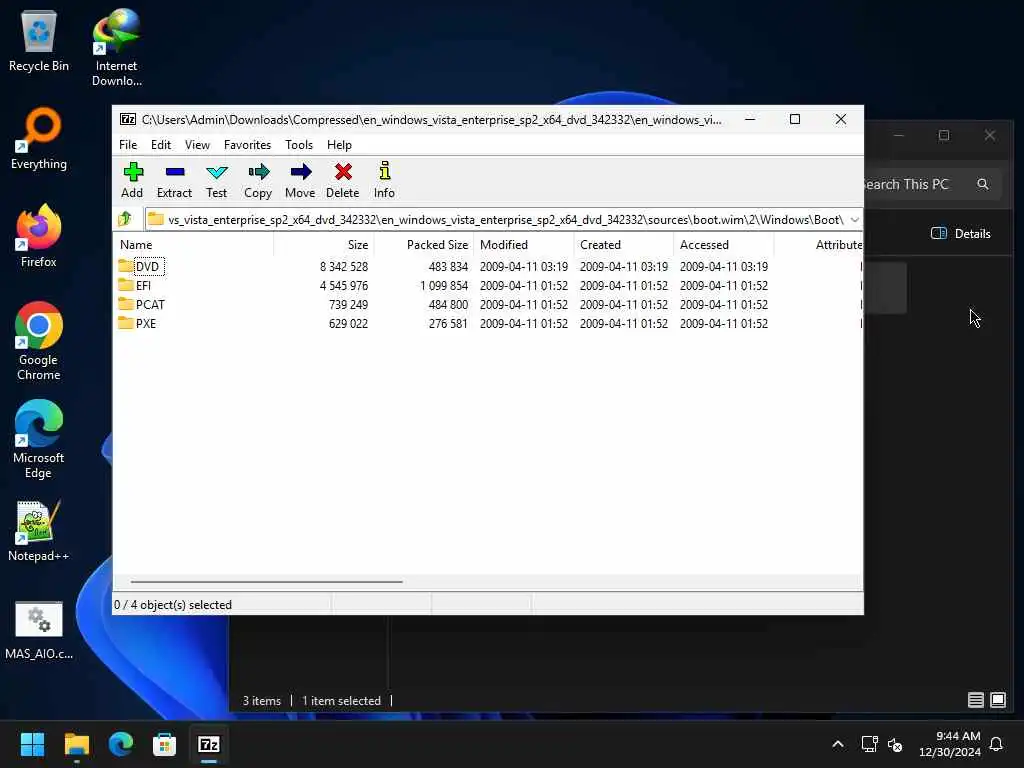Run the Test archive tool
Viewport: 1024px width, 768px height.
[216, 180]
